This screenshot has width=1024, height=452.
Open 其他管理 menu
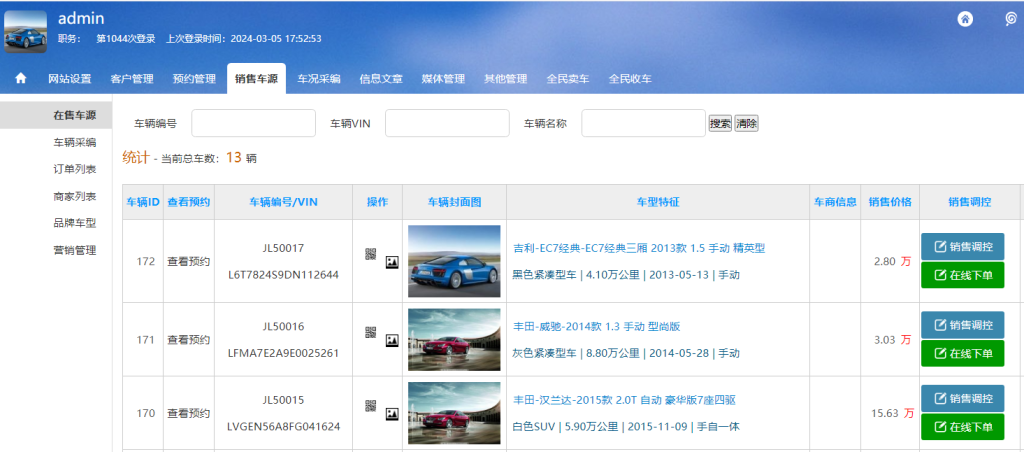coord(505,79)
